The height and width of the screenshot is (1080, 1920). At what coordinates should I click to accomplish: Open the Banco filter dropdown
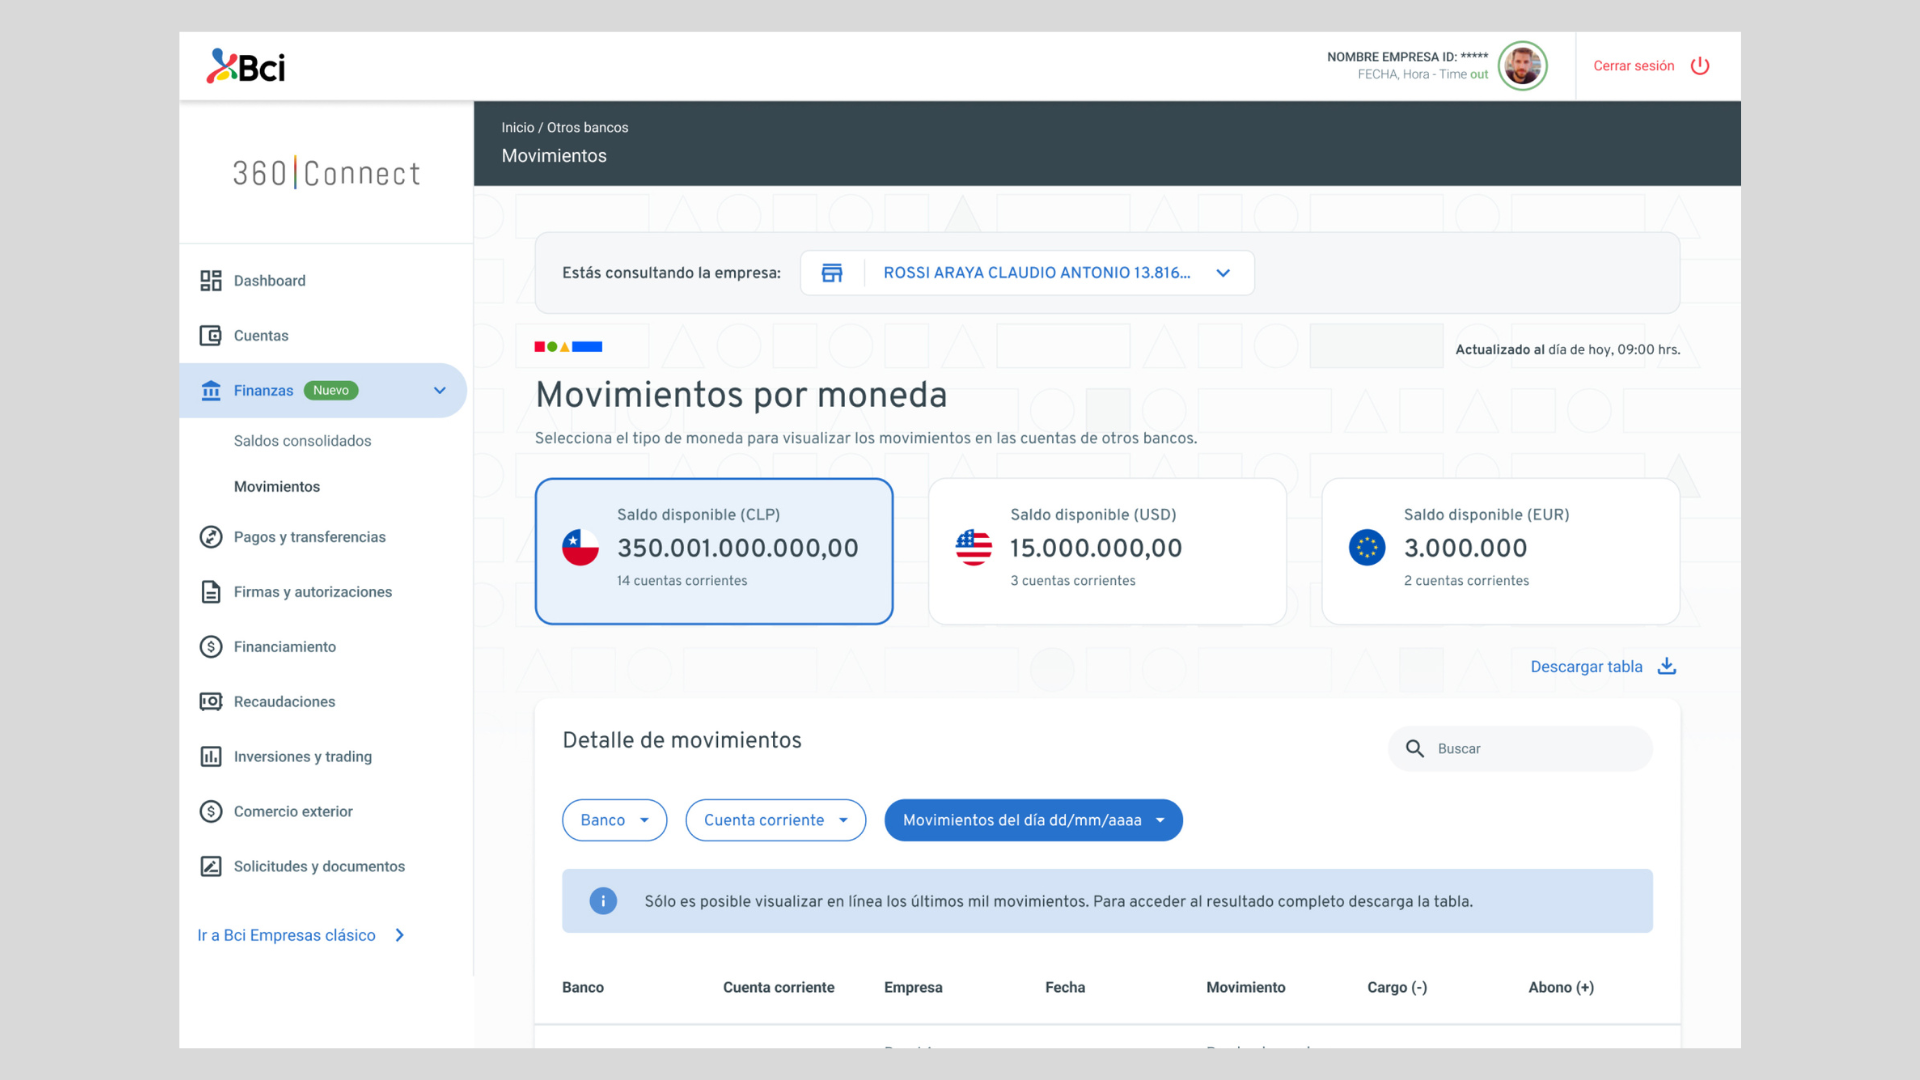[614, 820]
